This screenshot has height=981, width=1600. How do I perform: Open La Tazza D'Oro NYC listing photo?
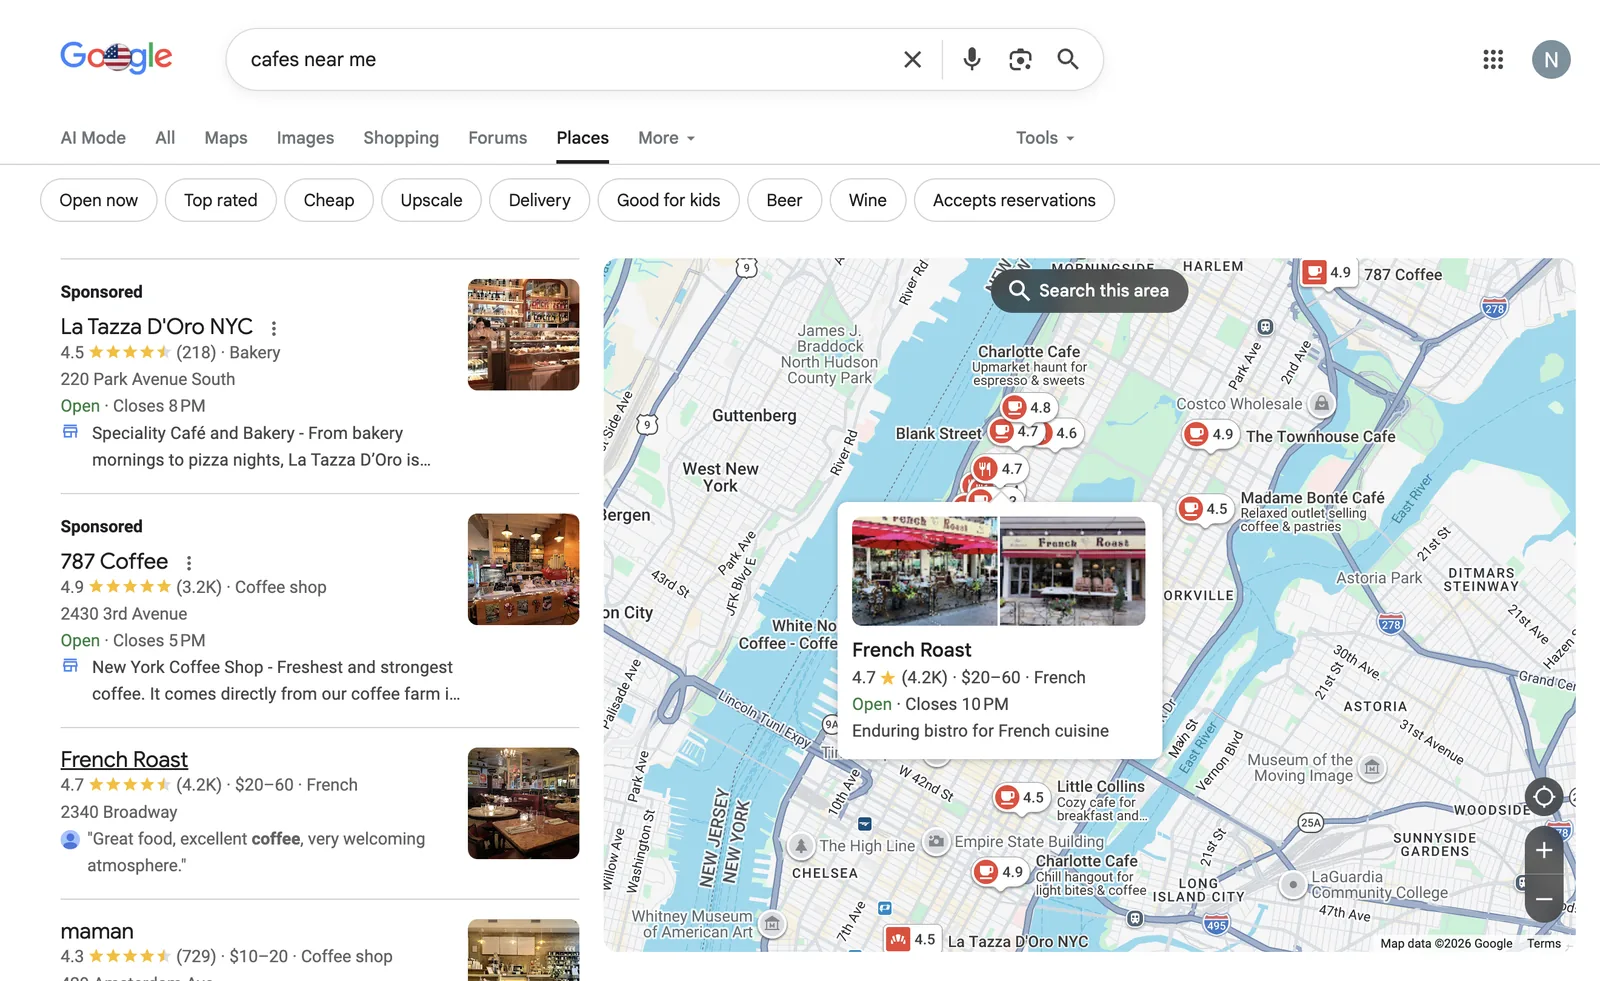[x=524, y=335]
